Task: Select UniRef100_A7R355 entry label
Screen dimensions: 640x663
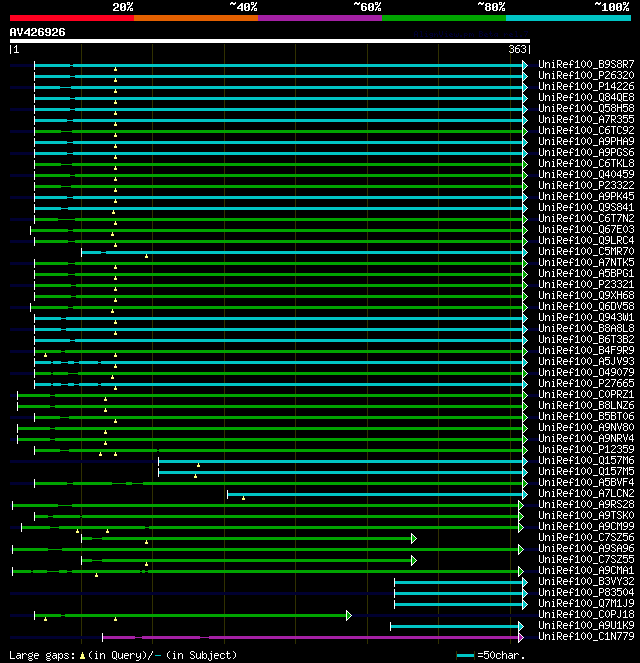Action: [586, 119]
